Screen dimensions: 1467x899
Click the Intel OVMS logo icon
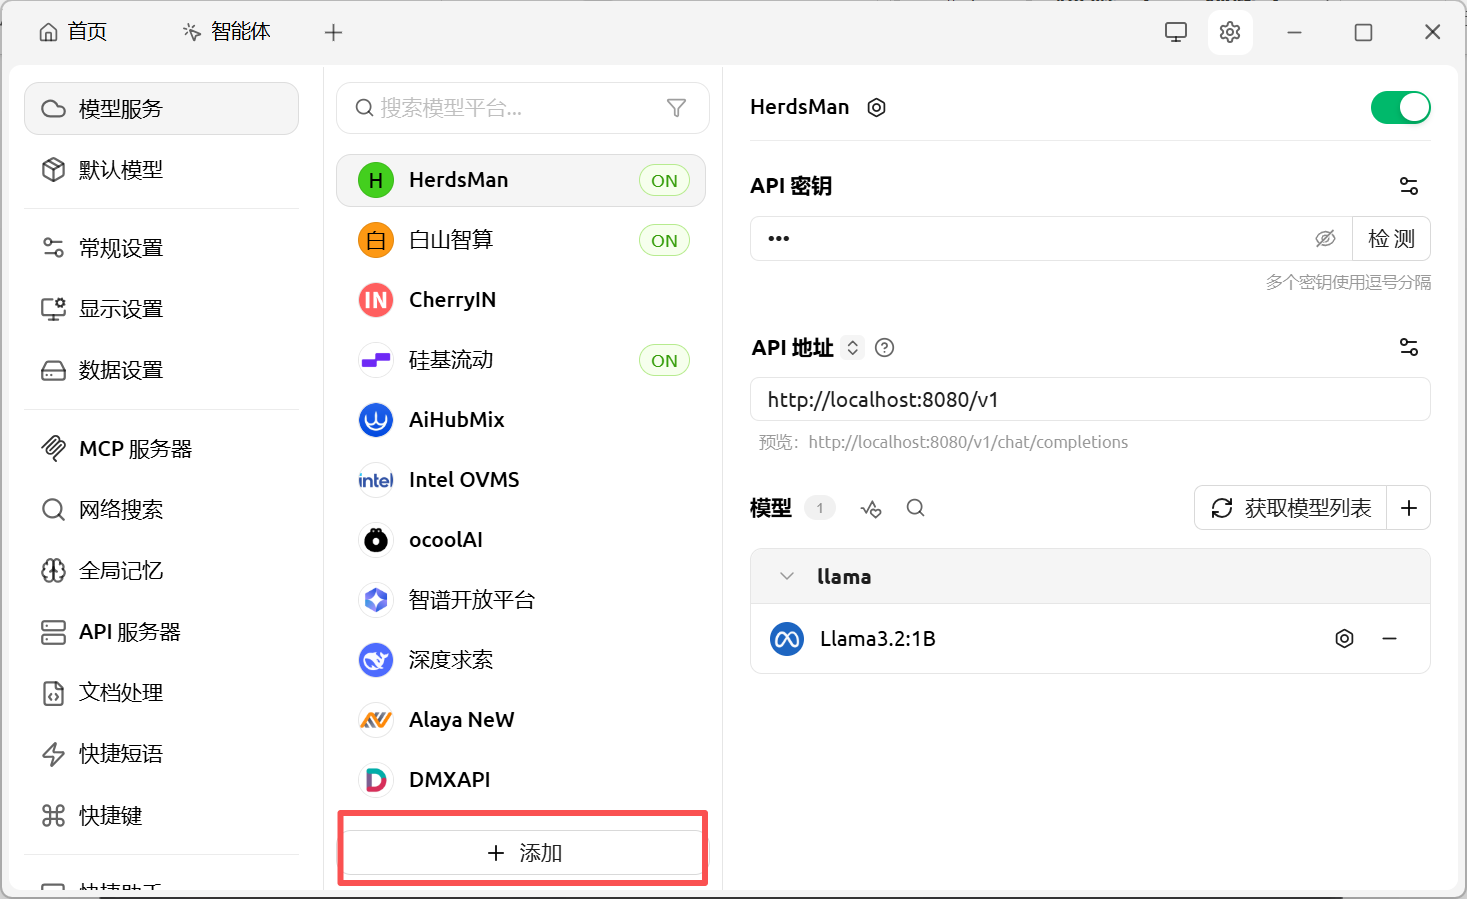376,480
